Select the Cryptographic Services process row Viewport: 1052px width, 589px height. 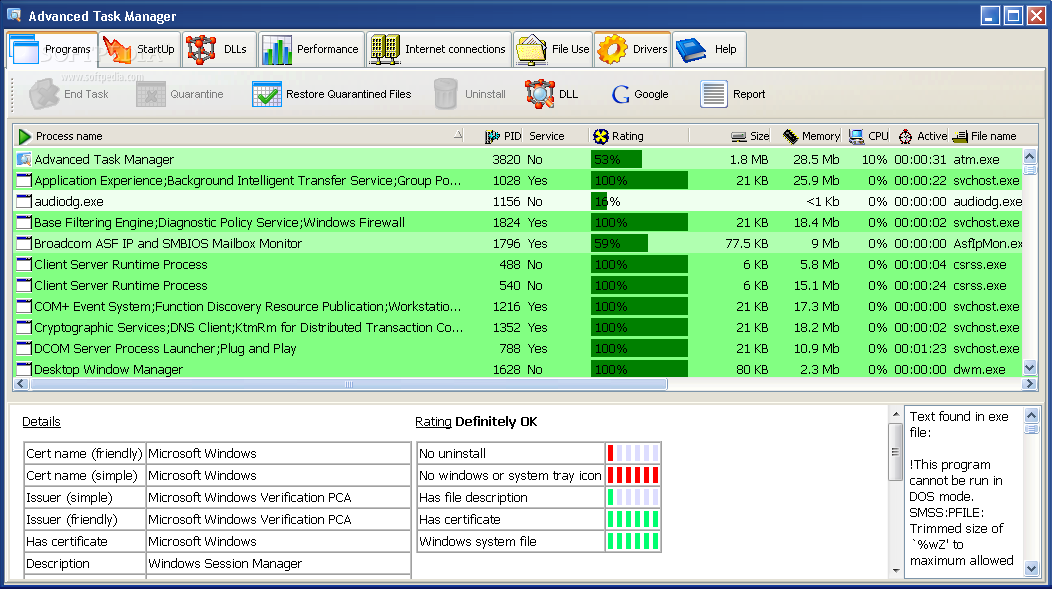click(518, 328)
